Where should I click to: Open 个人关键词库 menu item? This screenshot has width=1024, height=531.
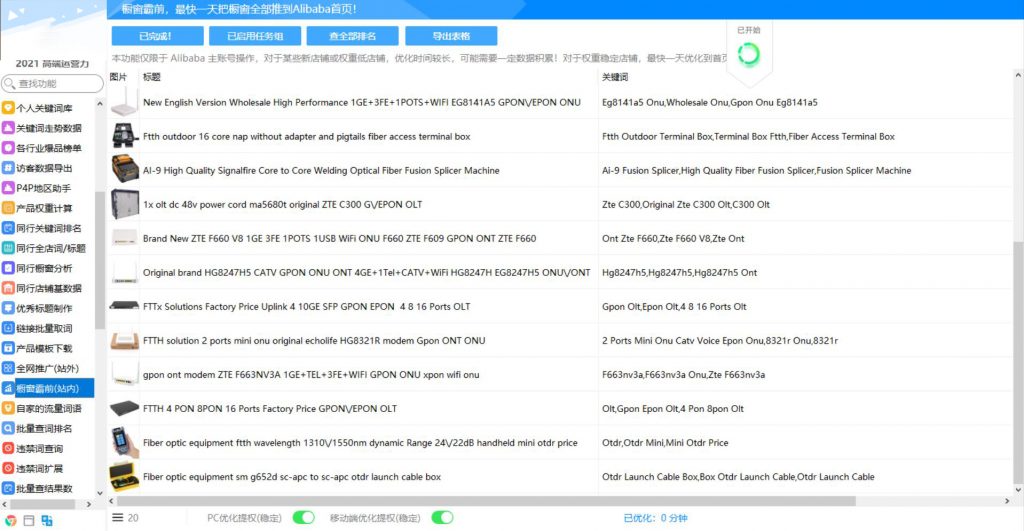tap(44, 108)
